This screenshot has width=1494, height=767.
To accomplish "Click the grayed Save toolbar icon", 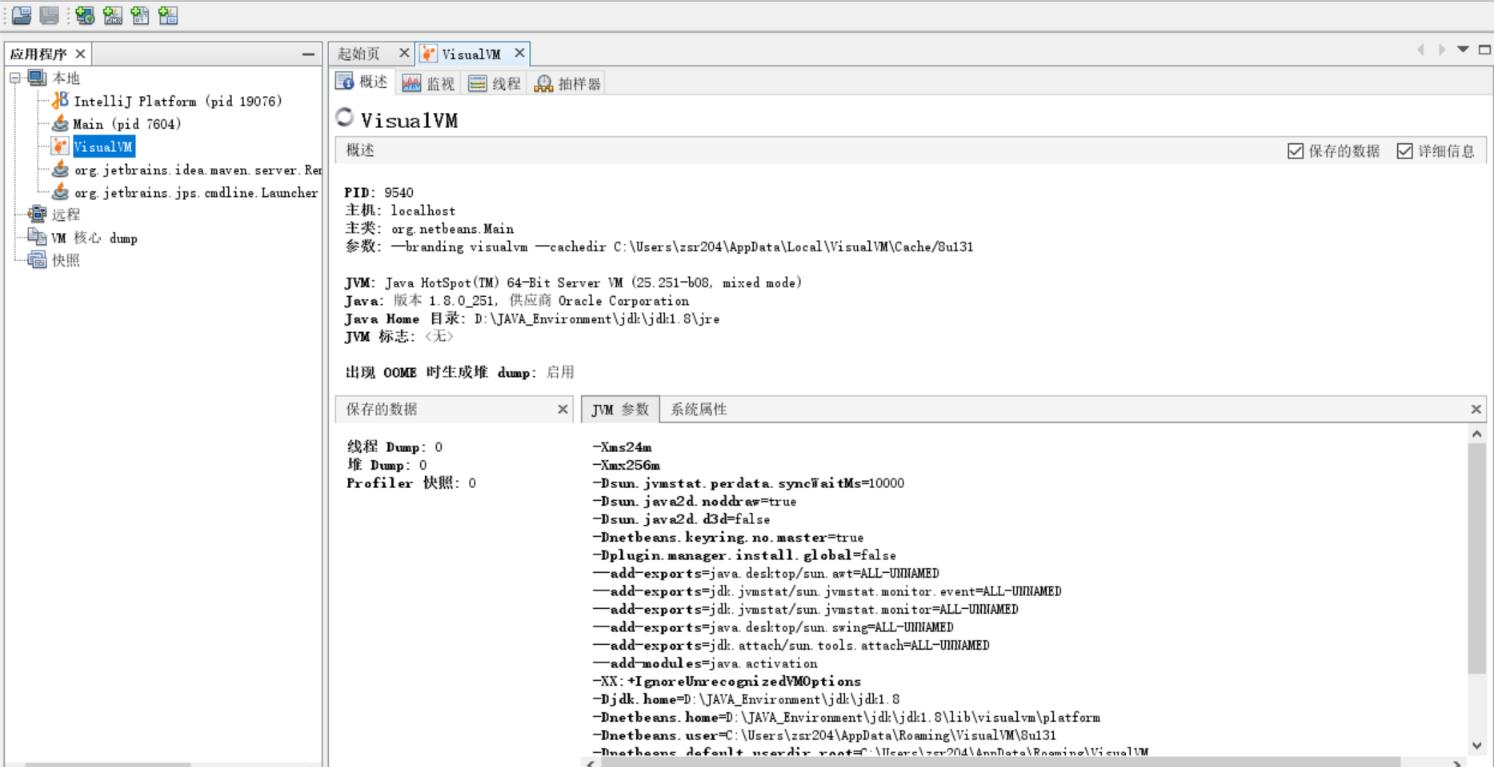I will tap(48, 15).
